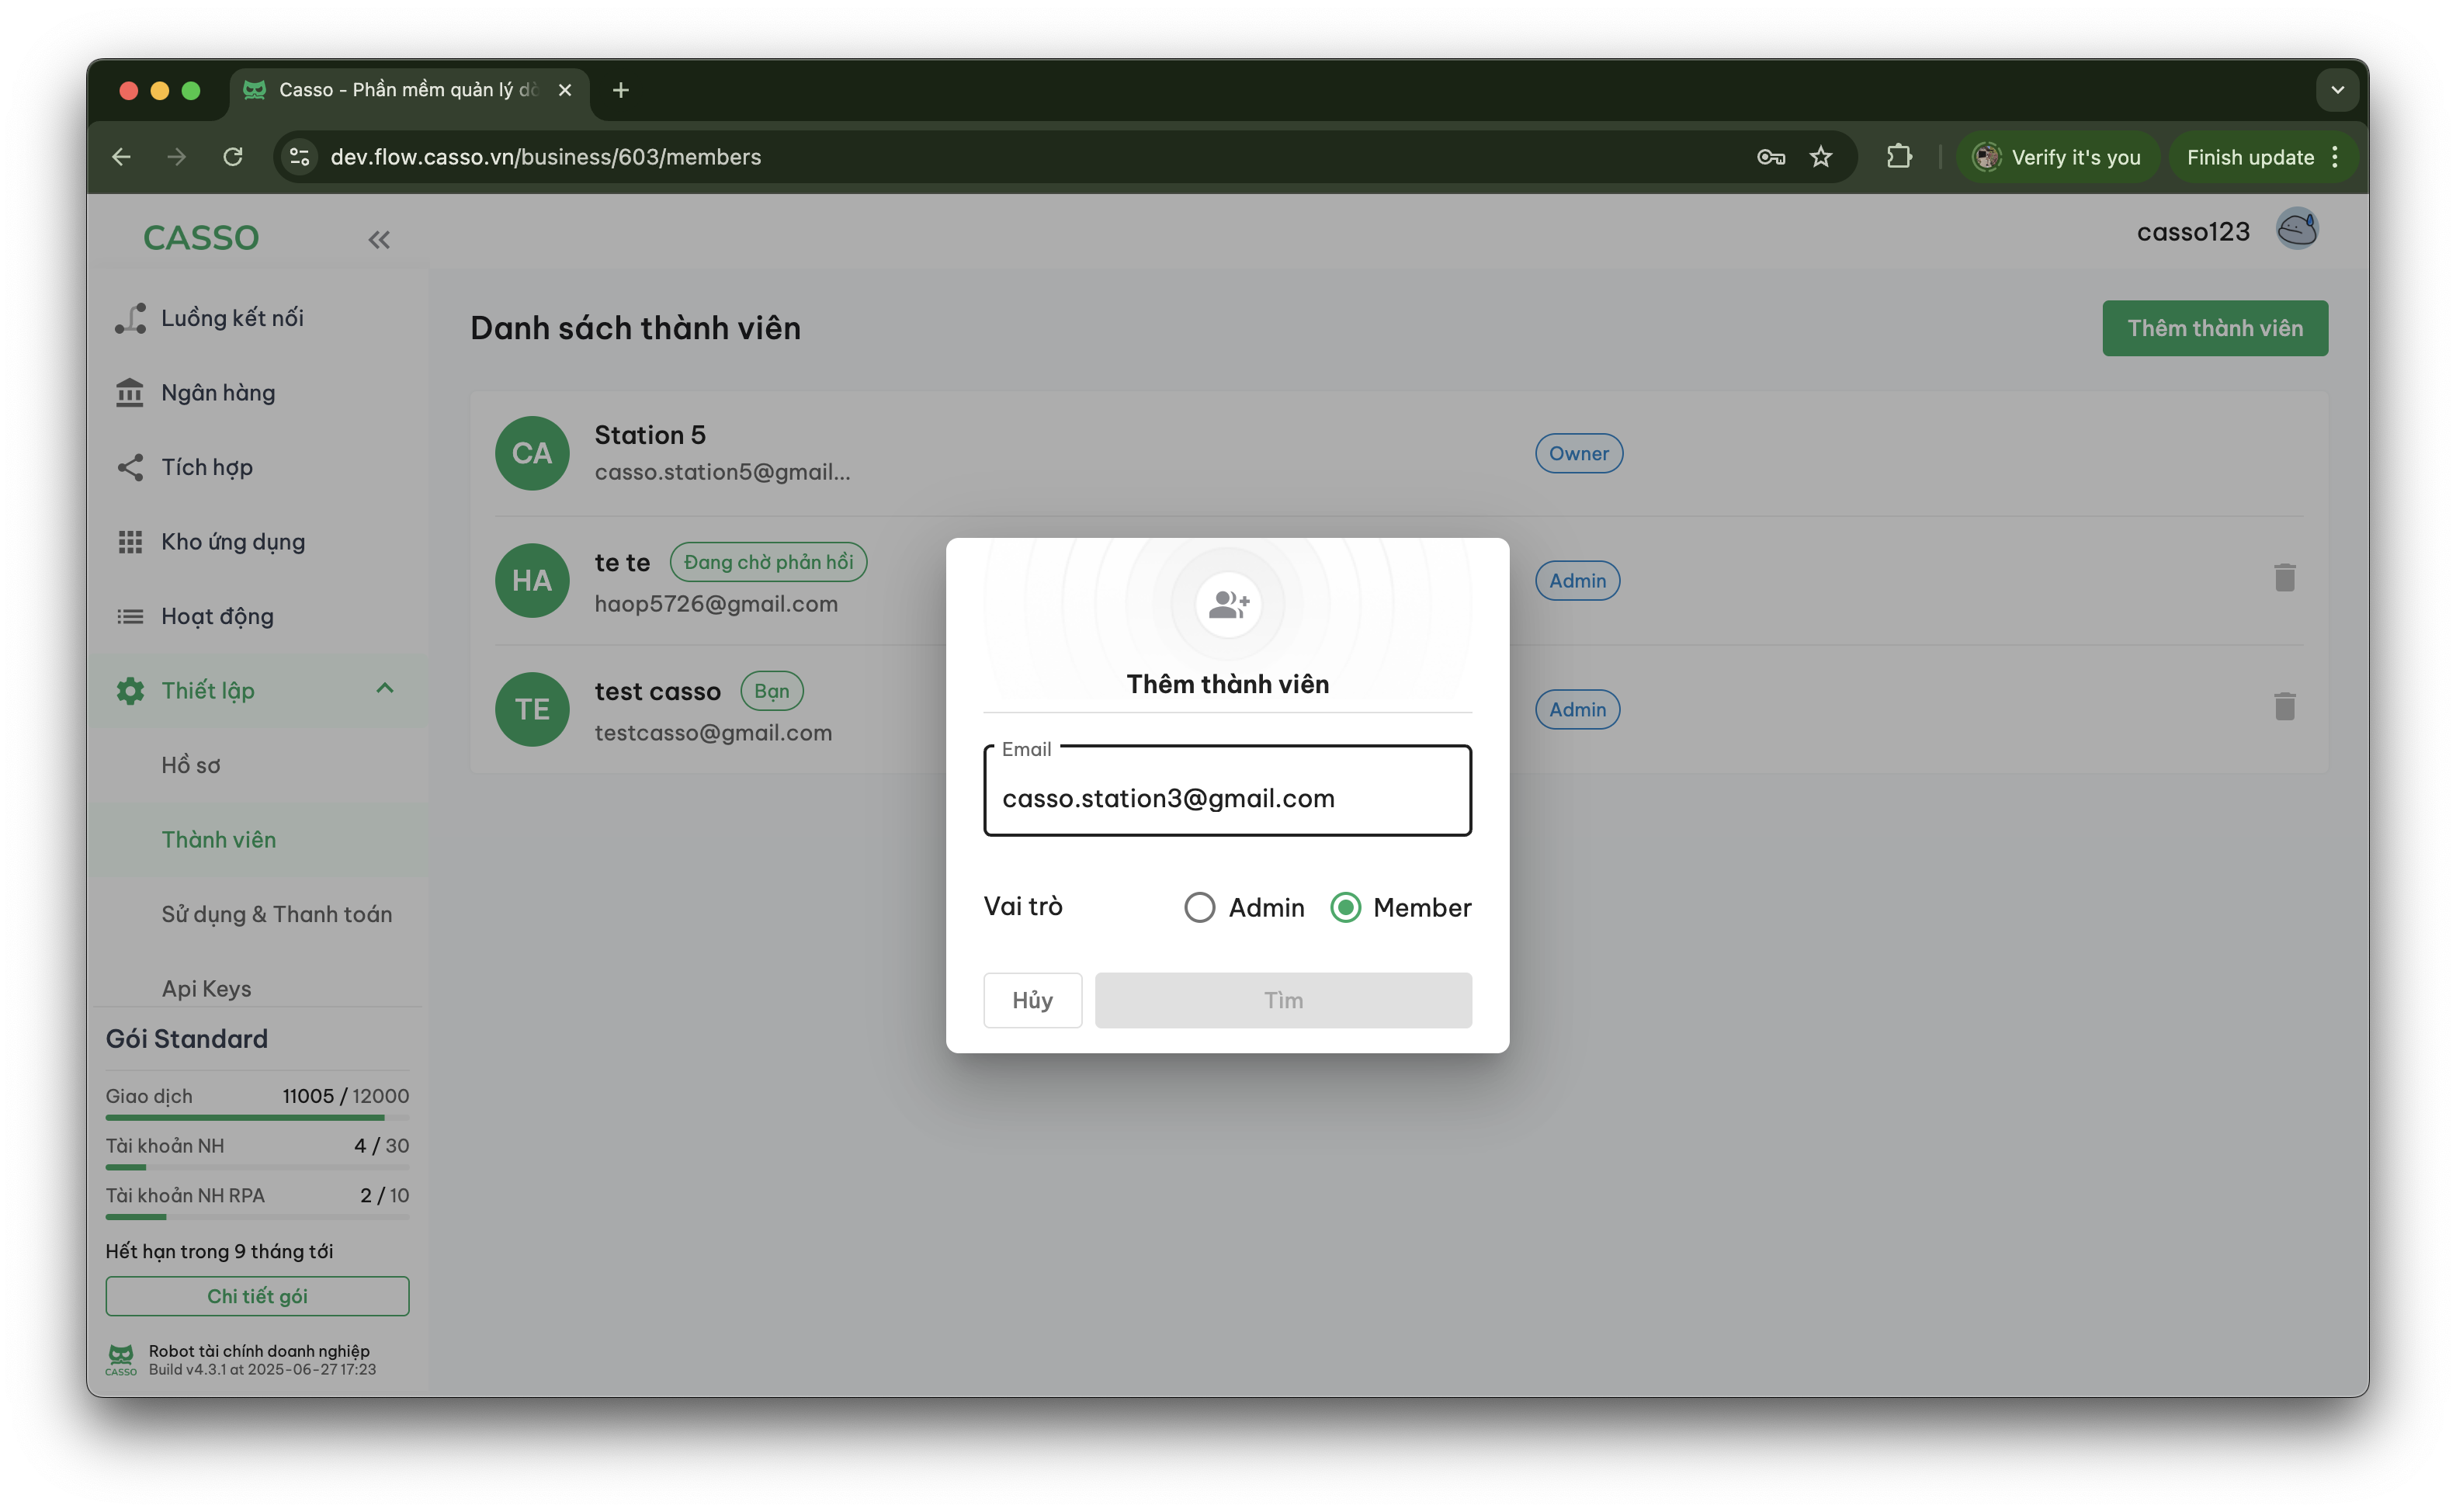
Task: Select the Member role radio button
Action: point(1345,907)
